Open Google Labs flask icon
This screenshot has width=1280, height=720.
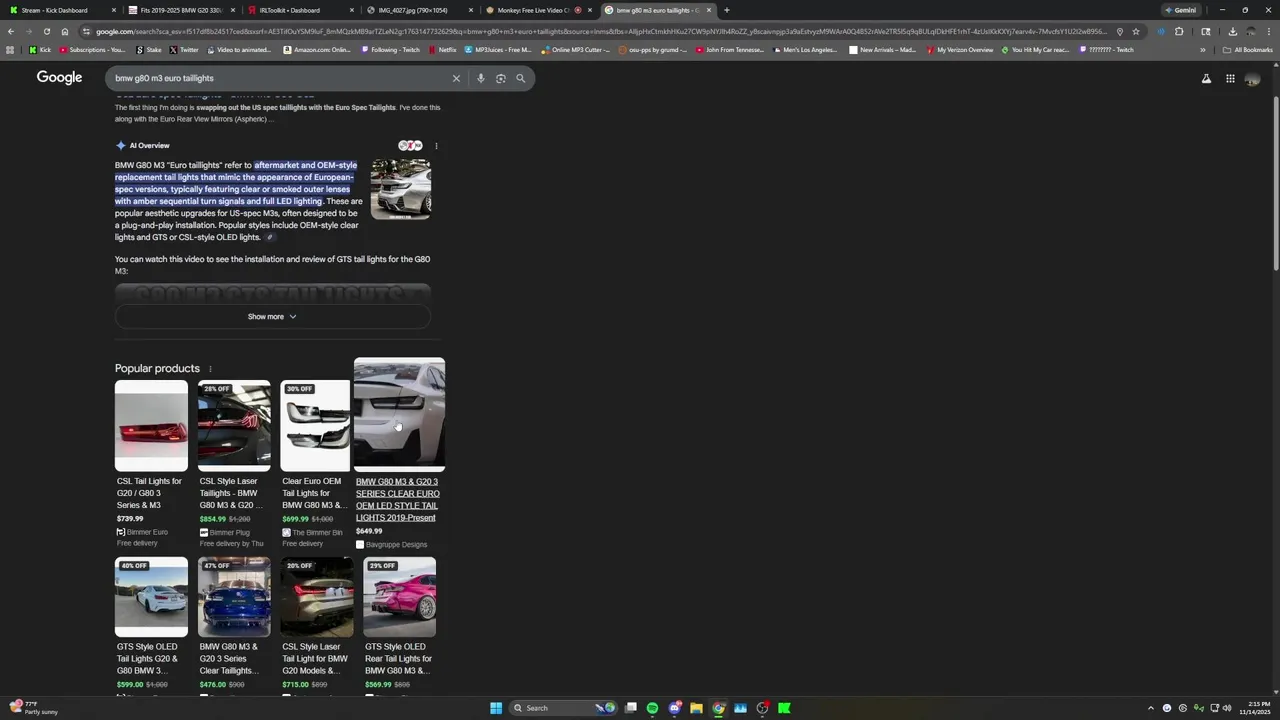tap(1206, 79)
